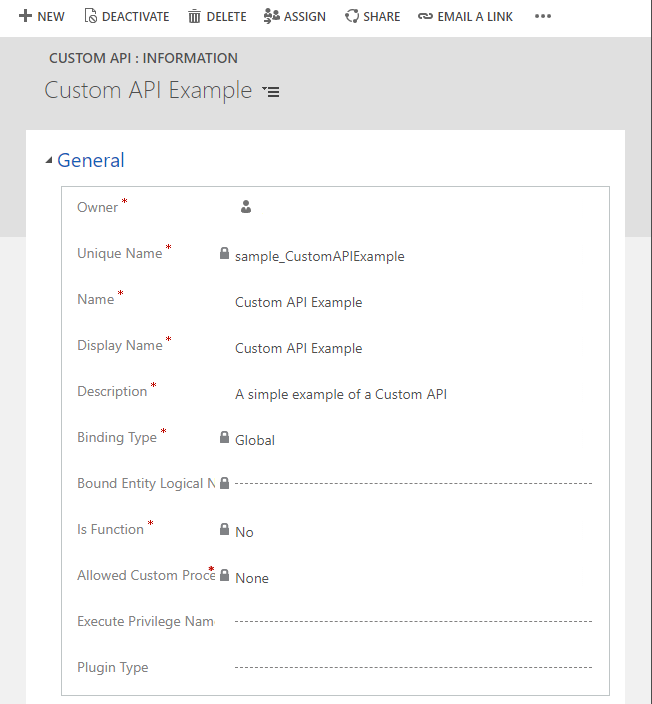Click the empty Plugin Type field

coord(412,667)
